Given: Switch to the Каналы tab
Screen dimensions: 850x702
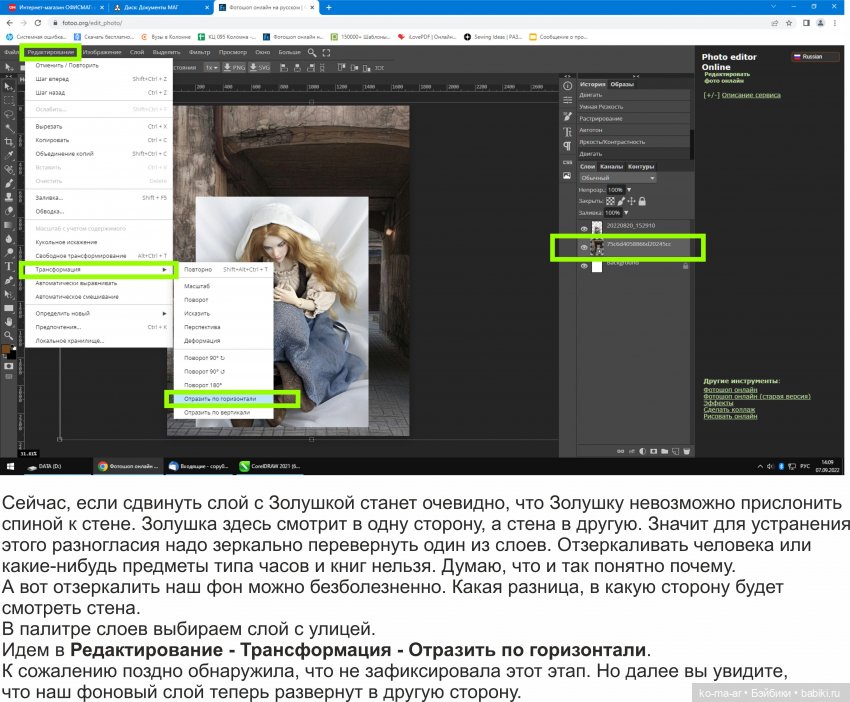Looking at the screenshot, I should point(612,167).
